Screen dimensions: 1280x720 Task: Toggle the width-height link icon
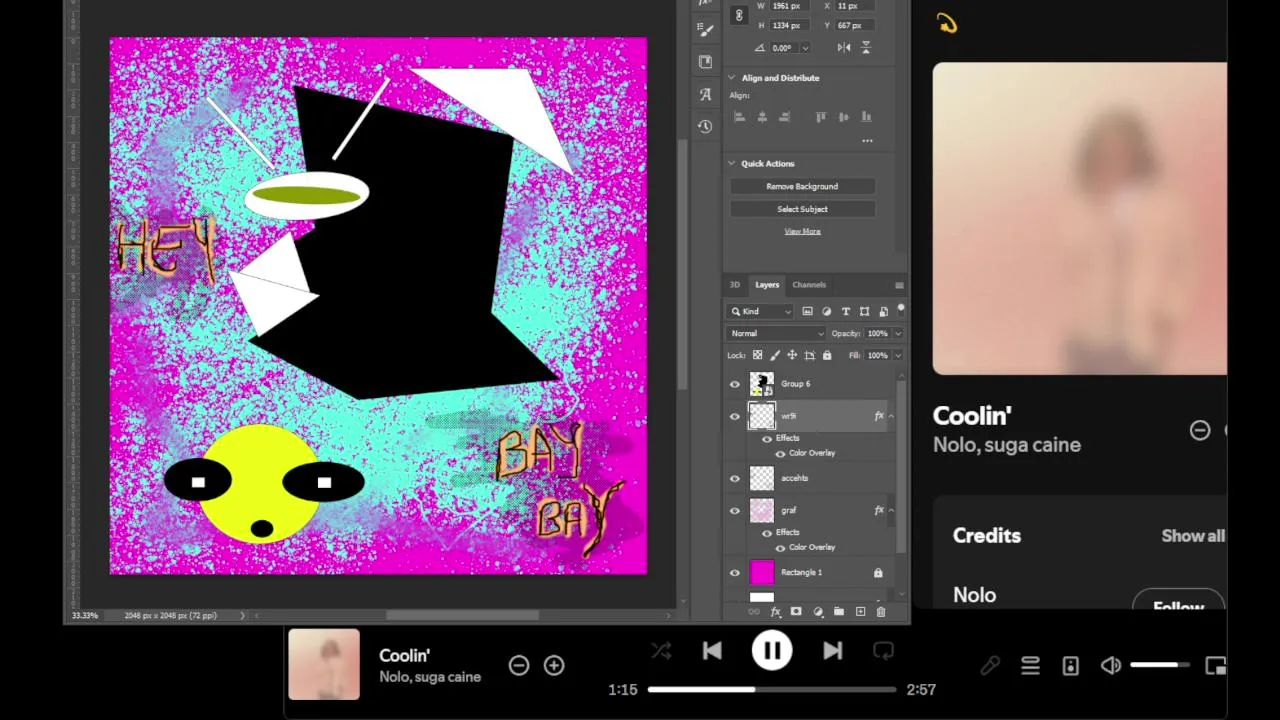[x=739, y=15]
